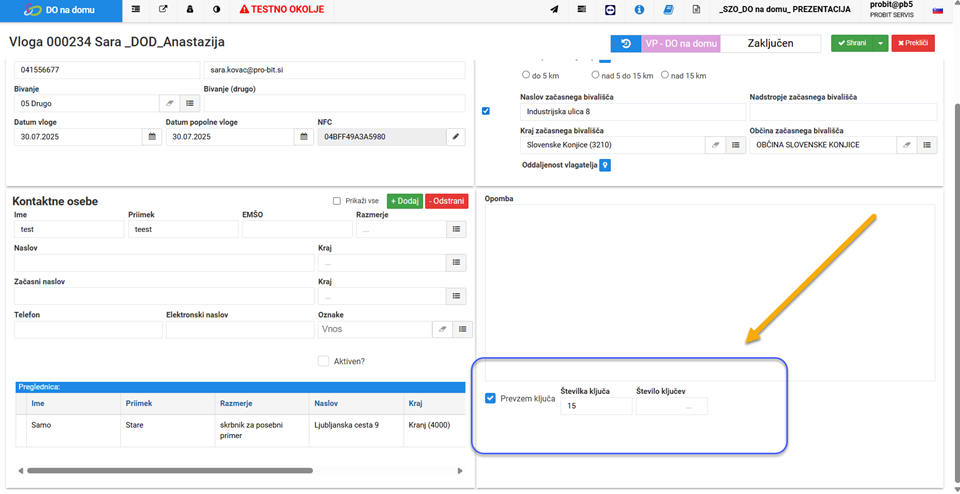Click the green Dodaj button

click(x=404, y=201)
